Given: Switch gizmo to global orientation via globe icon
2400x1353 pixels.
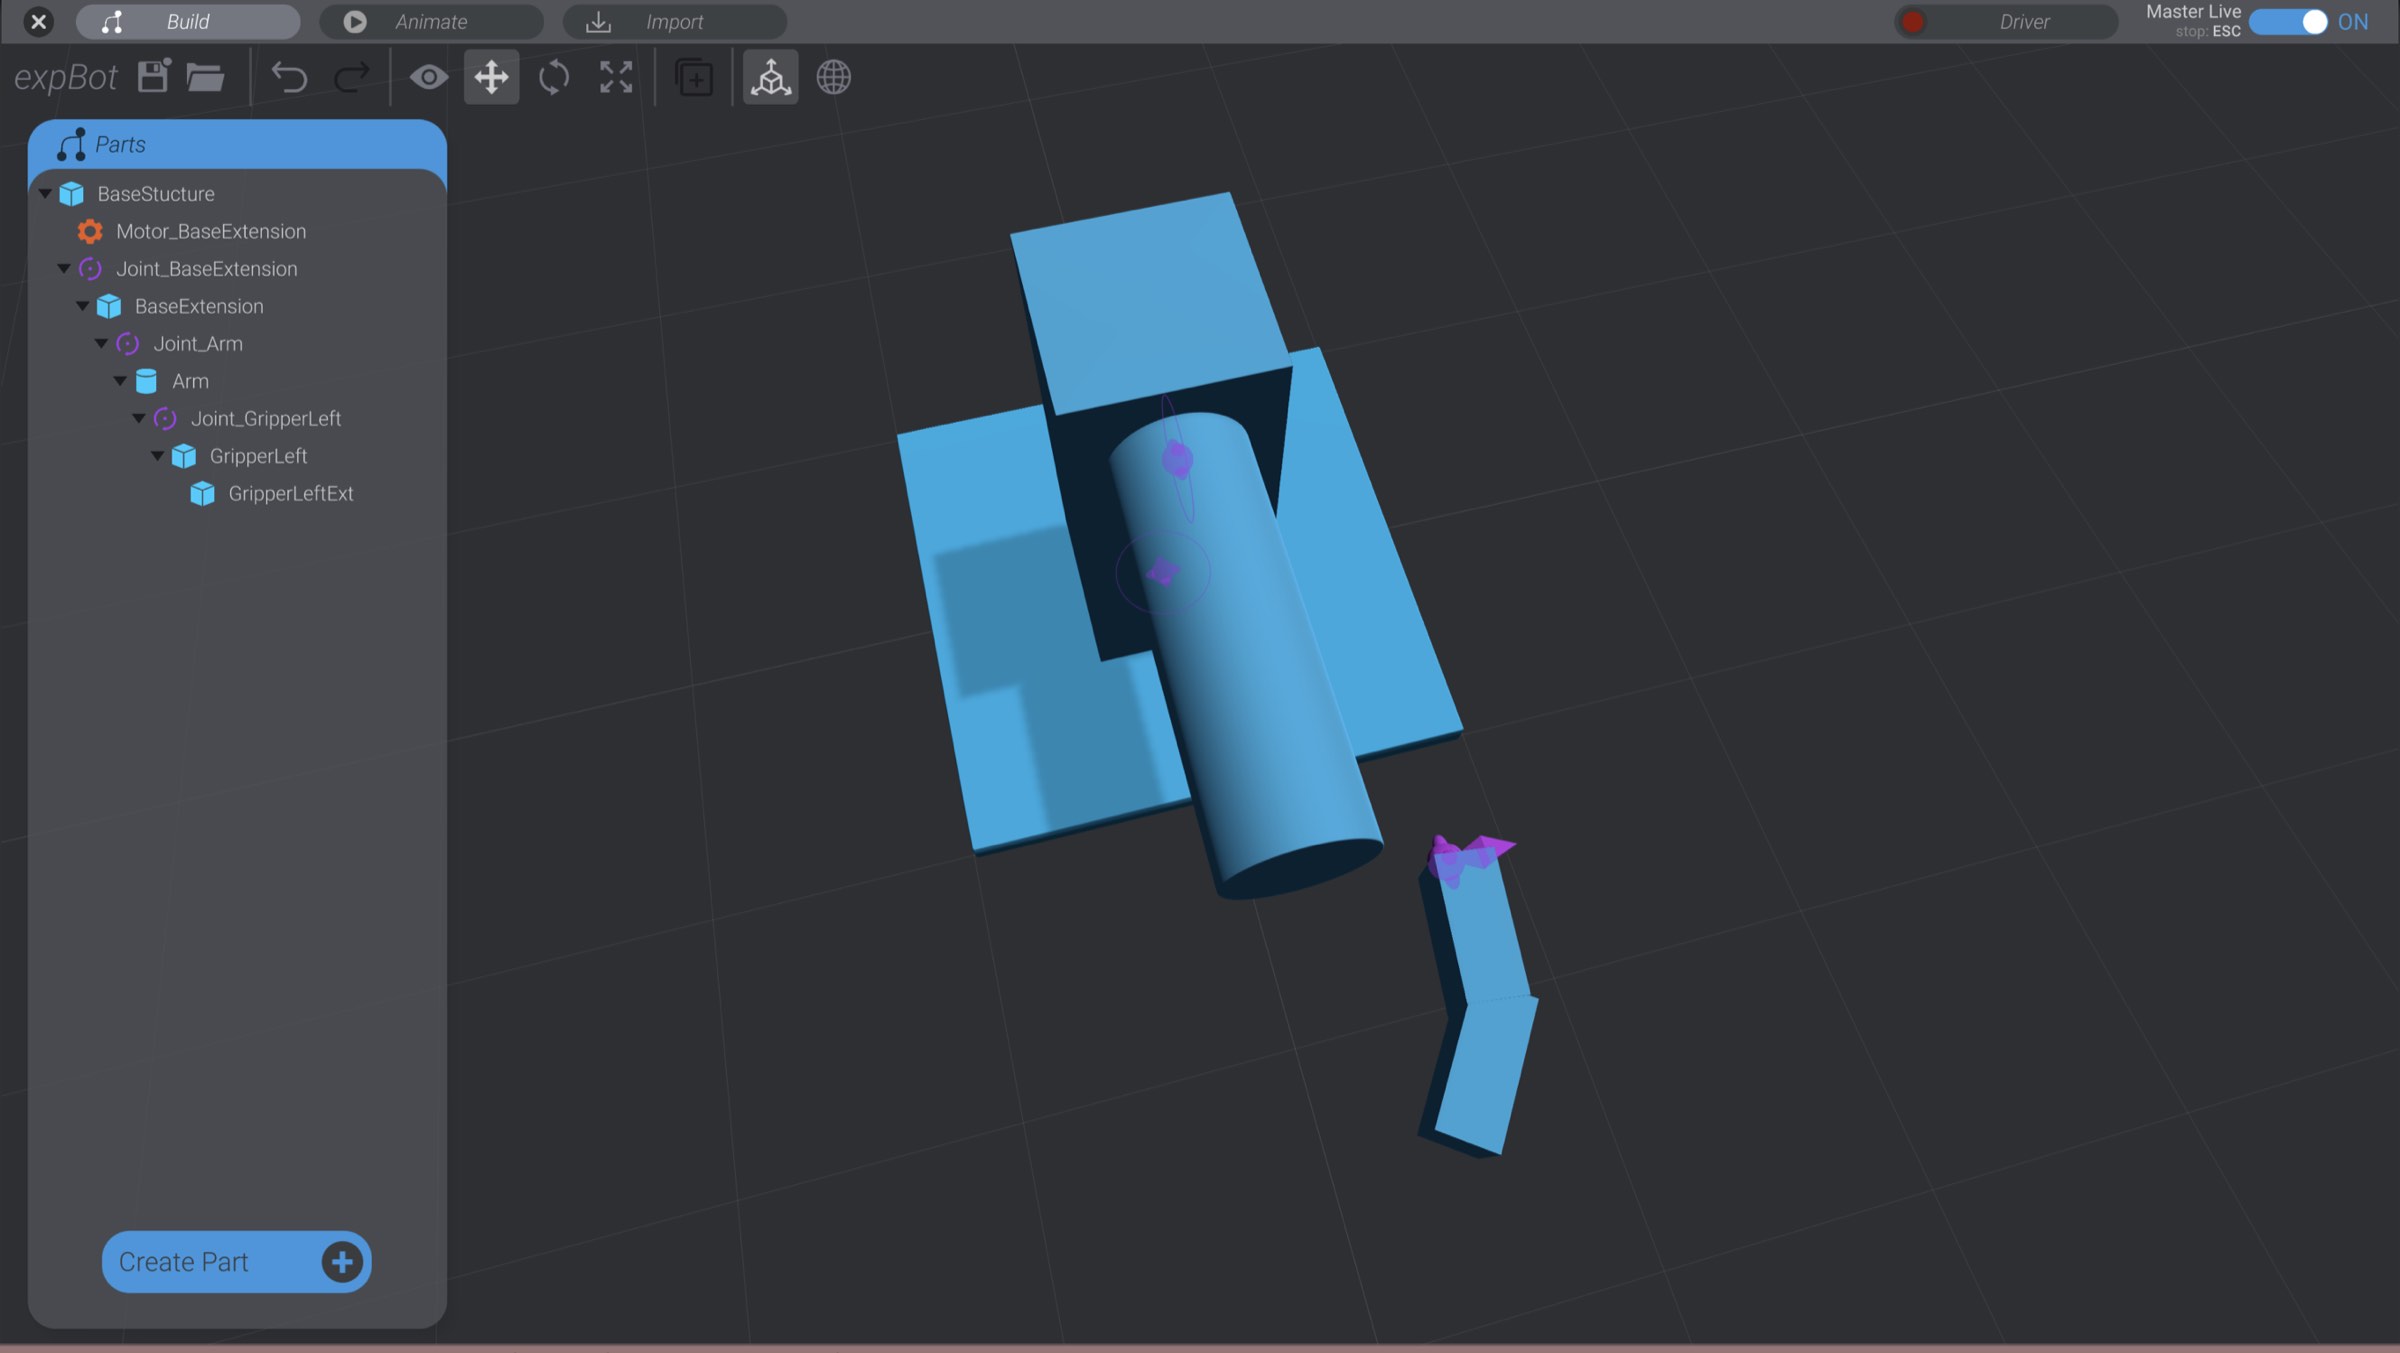Looking at the screenshot, I should [833, 78].
